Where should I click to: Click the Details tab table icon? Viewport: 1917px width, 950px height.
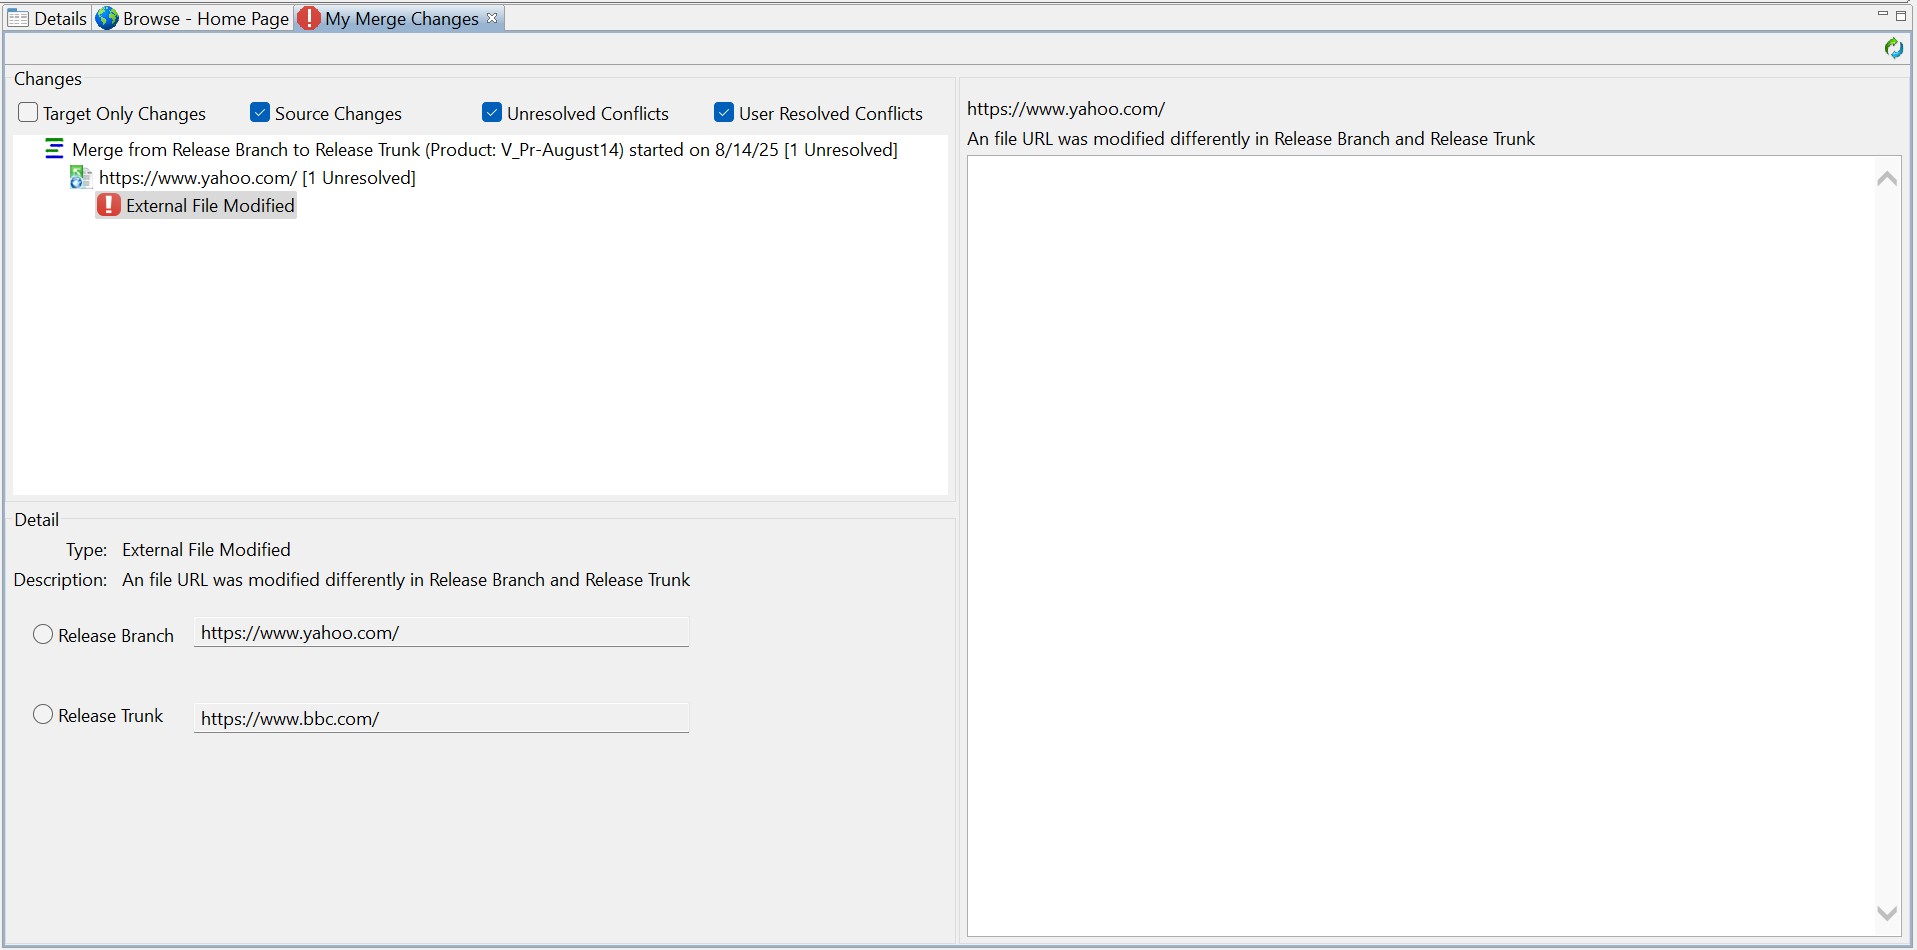coord(18,18)
